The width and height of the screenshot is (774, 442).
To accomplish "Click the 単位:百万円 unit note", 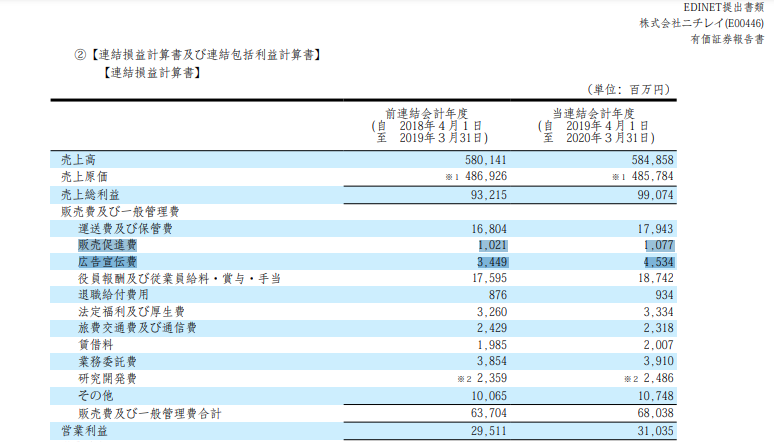I will coord(629,89).
